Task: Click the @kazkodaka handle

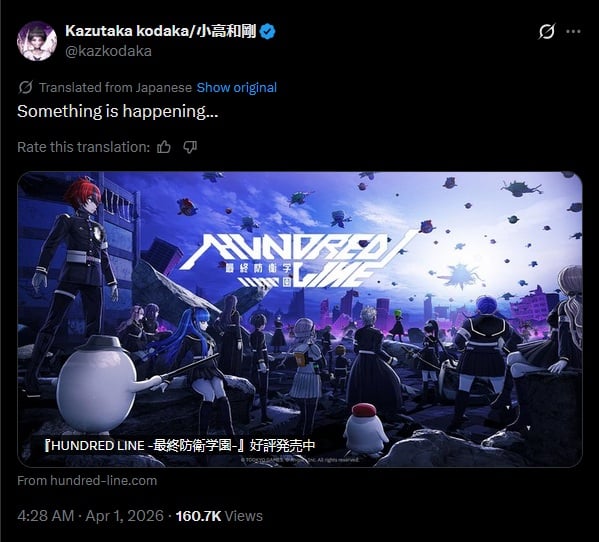Action: point(108,51)
